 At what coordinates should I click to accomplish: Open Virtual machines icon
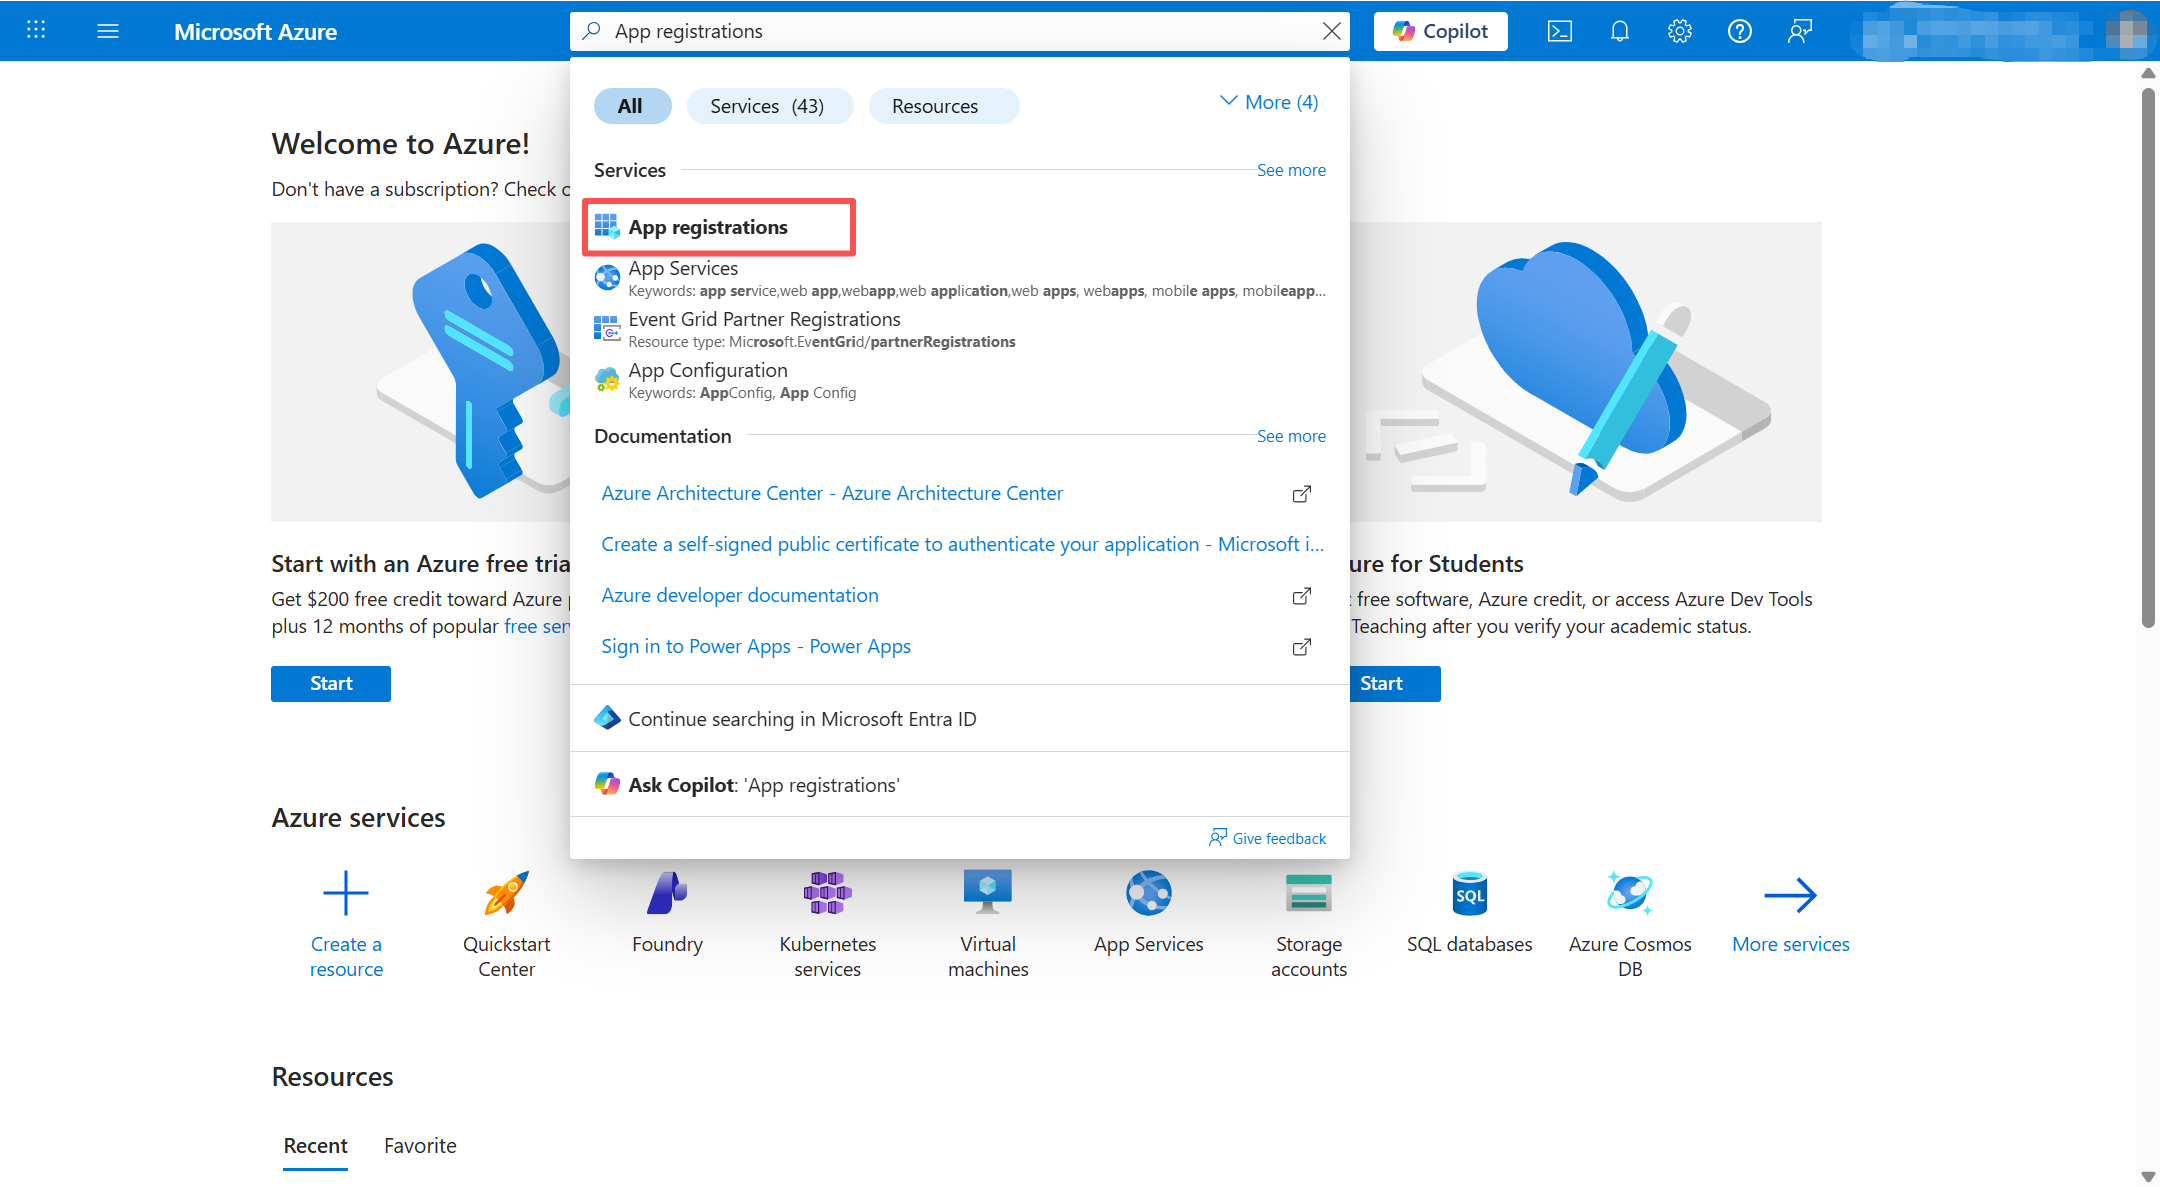pos(988,892)
